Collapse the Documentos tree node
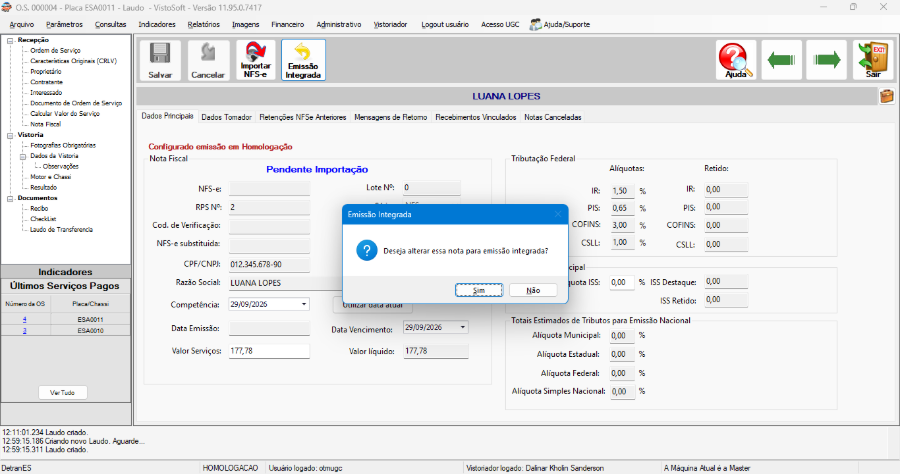900x474 pixels. pos(10,199)
